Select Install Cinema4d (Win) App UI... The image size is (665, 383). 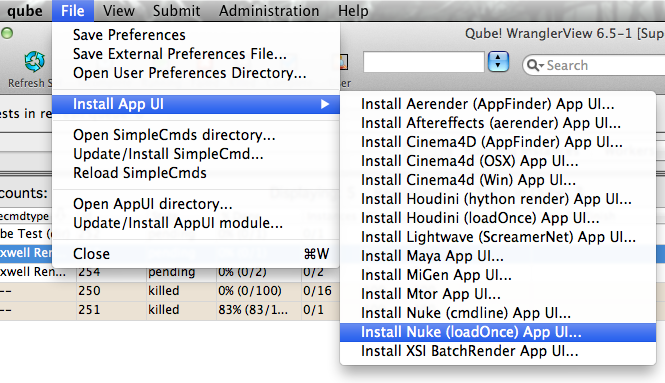coord(498,180)
